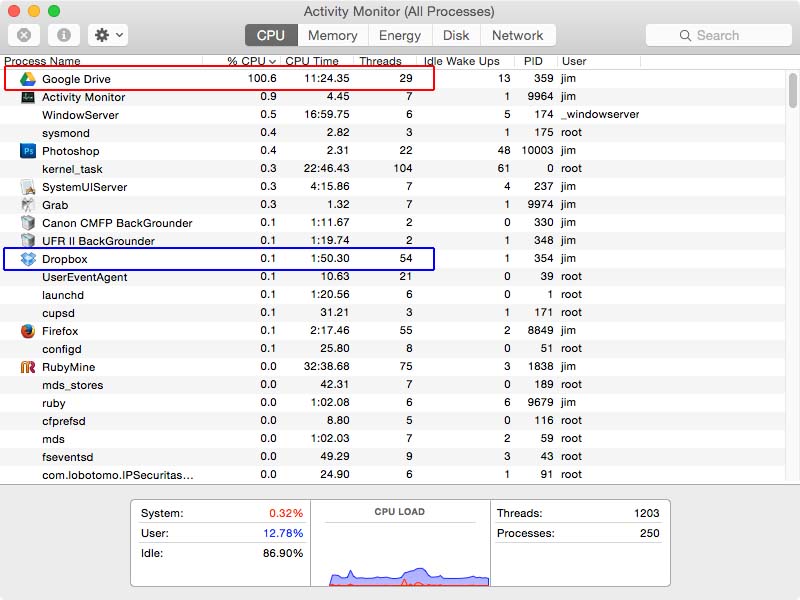Screen dimensions: 800x600
Task: Select the Disk tab
Action: coord(456,34)
